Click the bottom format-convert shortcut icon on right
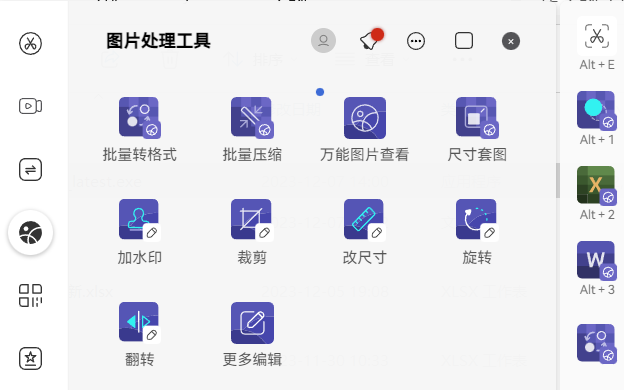 [596, 343]
